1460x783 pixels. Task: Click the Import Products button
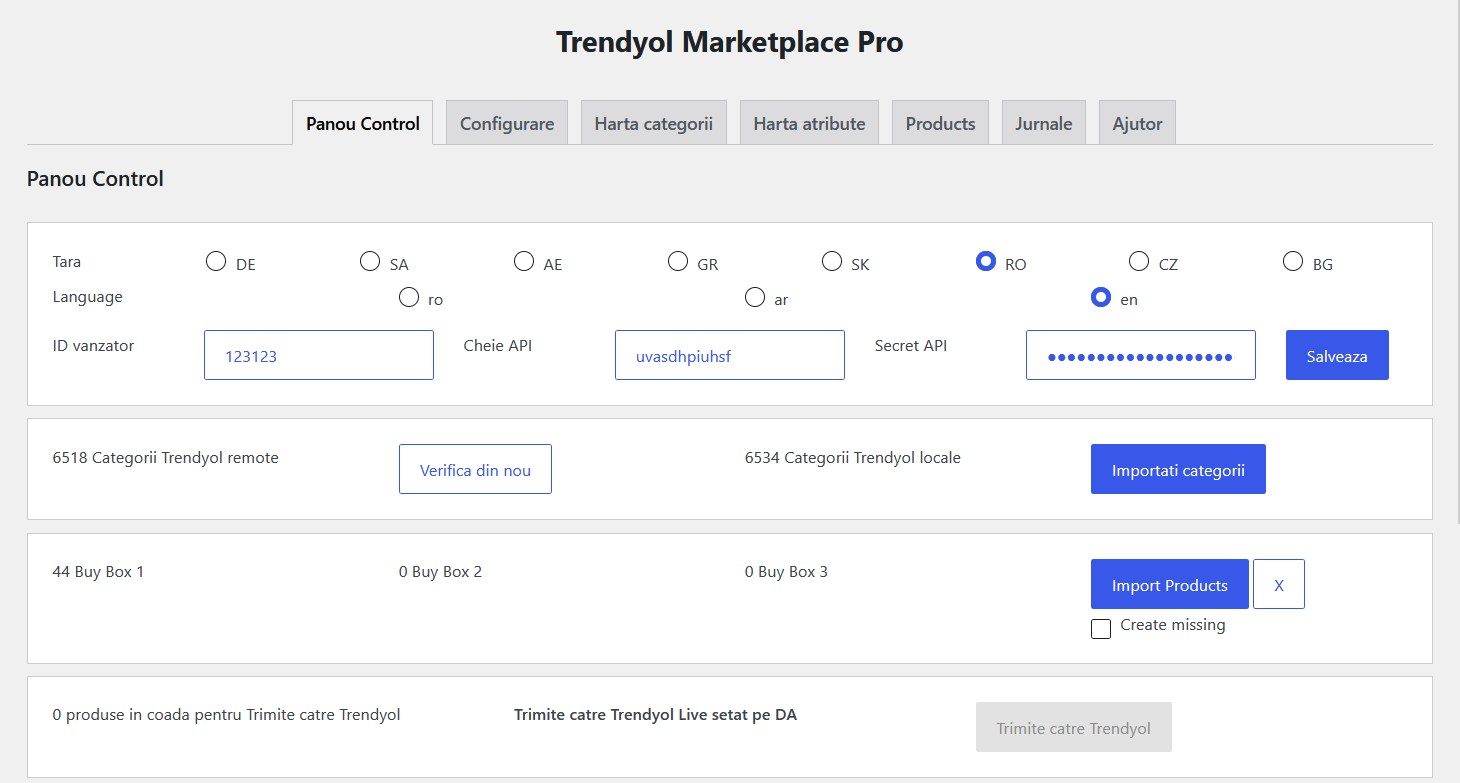pyautogui.click(x=1170, y=584)
